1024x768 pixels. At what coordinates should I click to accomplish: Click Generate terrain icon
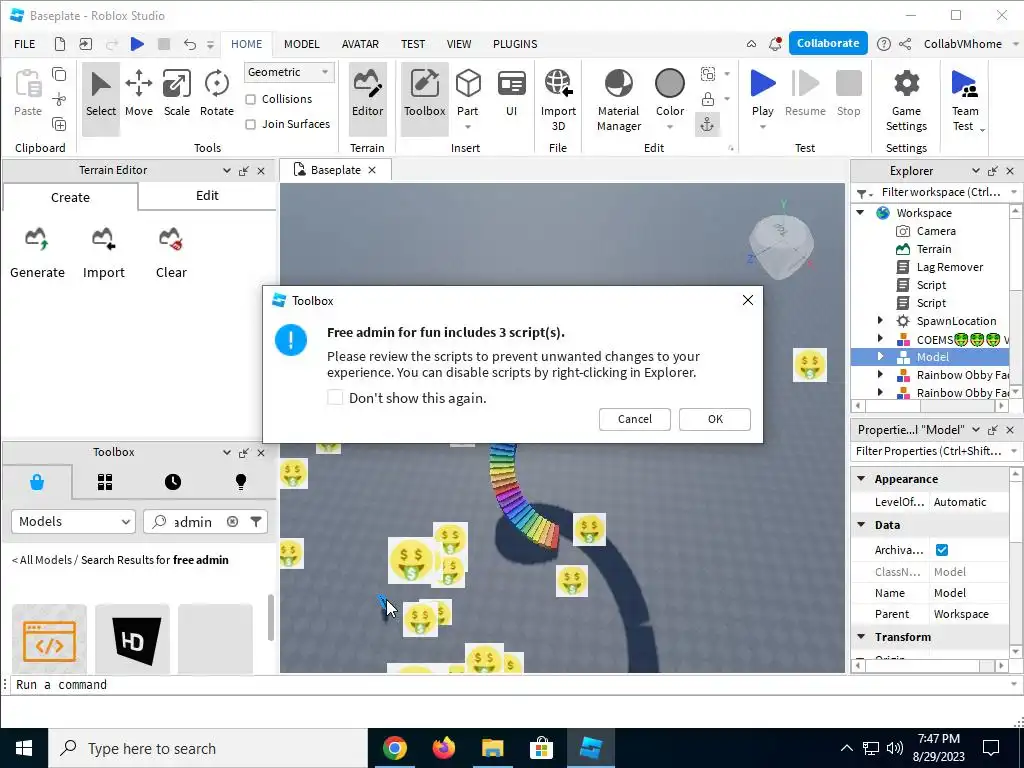coord(37,253)
